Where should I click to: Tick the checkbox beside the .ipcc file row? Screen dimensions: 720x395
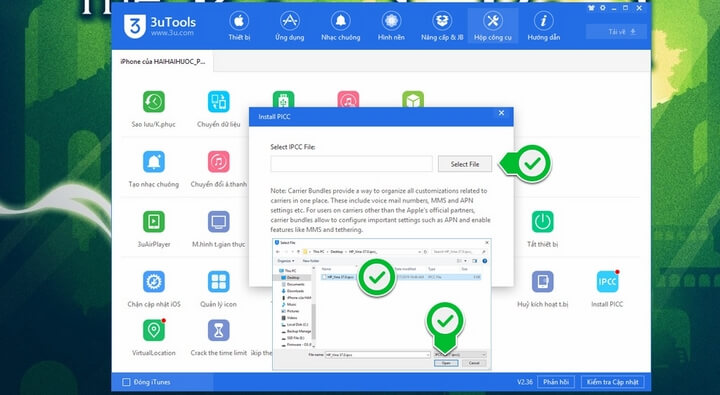[x=324, y=277]
